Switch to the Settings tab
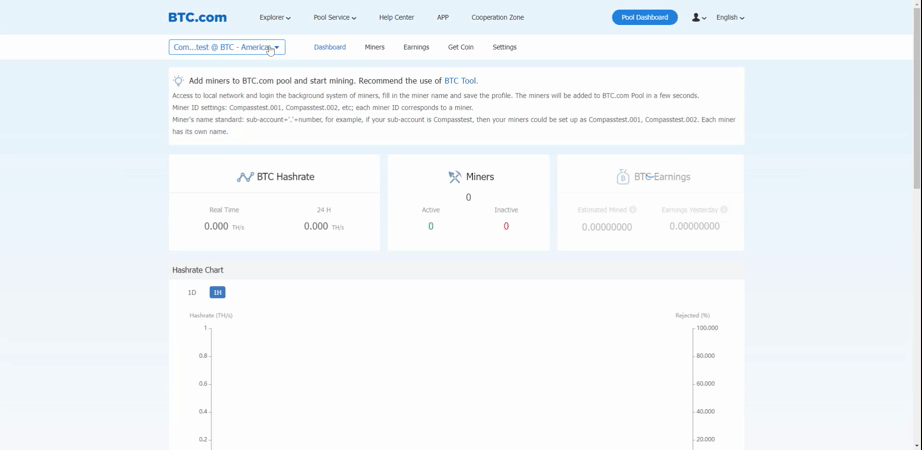The image size is (922, 450). [x=505, y=47]
